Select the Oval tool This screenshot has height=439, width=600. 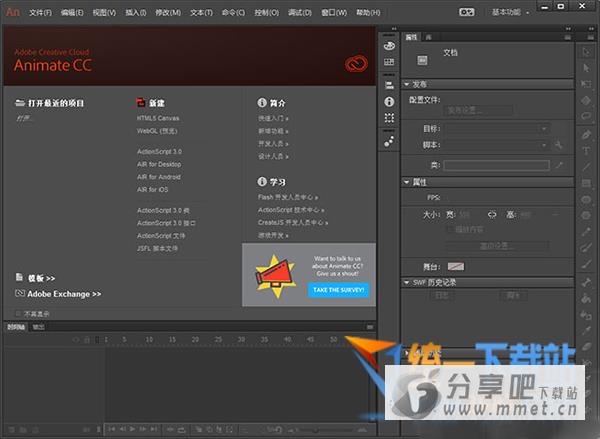click(x=586, y=199)
